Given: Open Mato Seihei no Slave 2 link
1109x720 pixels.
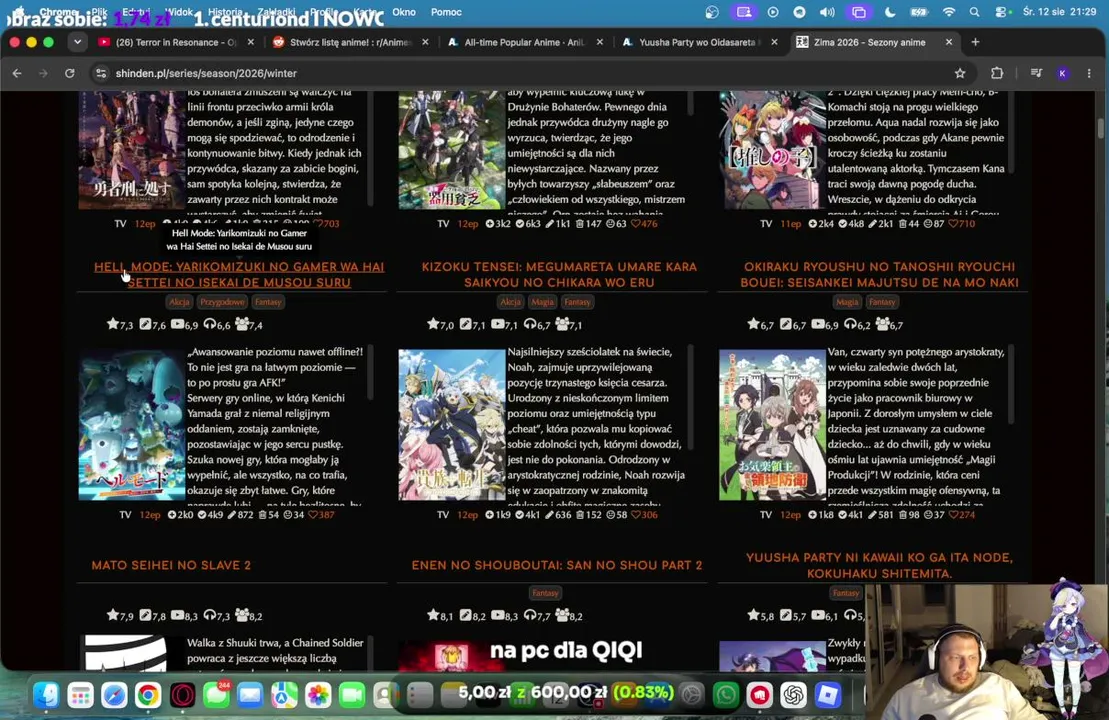Looking at the screenshot, I should (x=171, y=565).
